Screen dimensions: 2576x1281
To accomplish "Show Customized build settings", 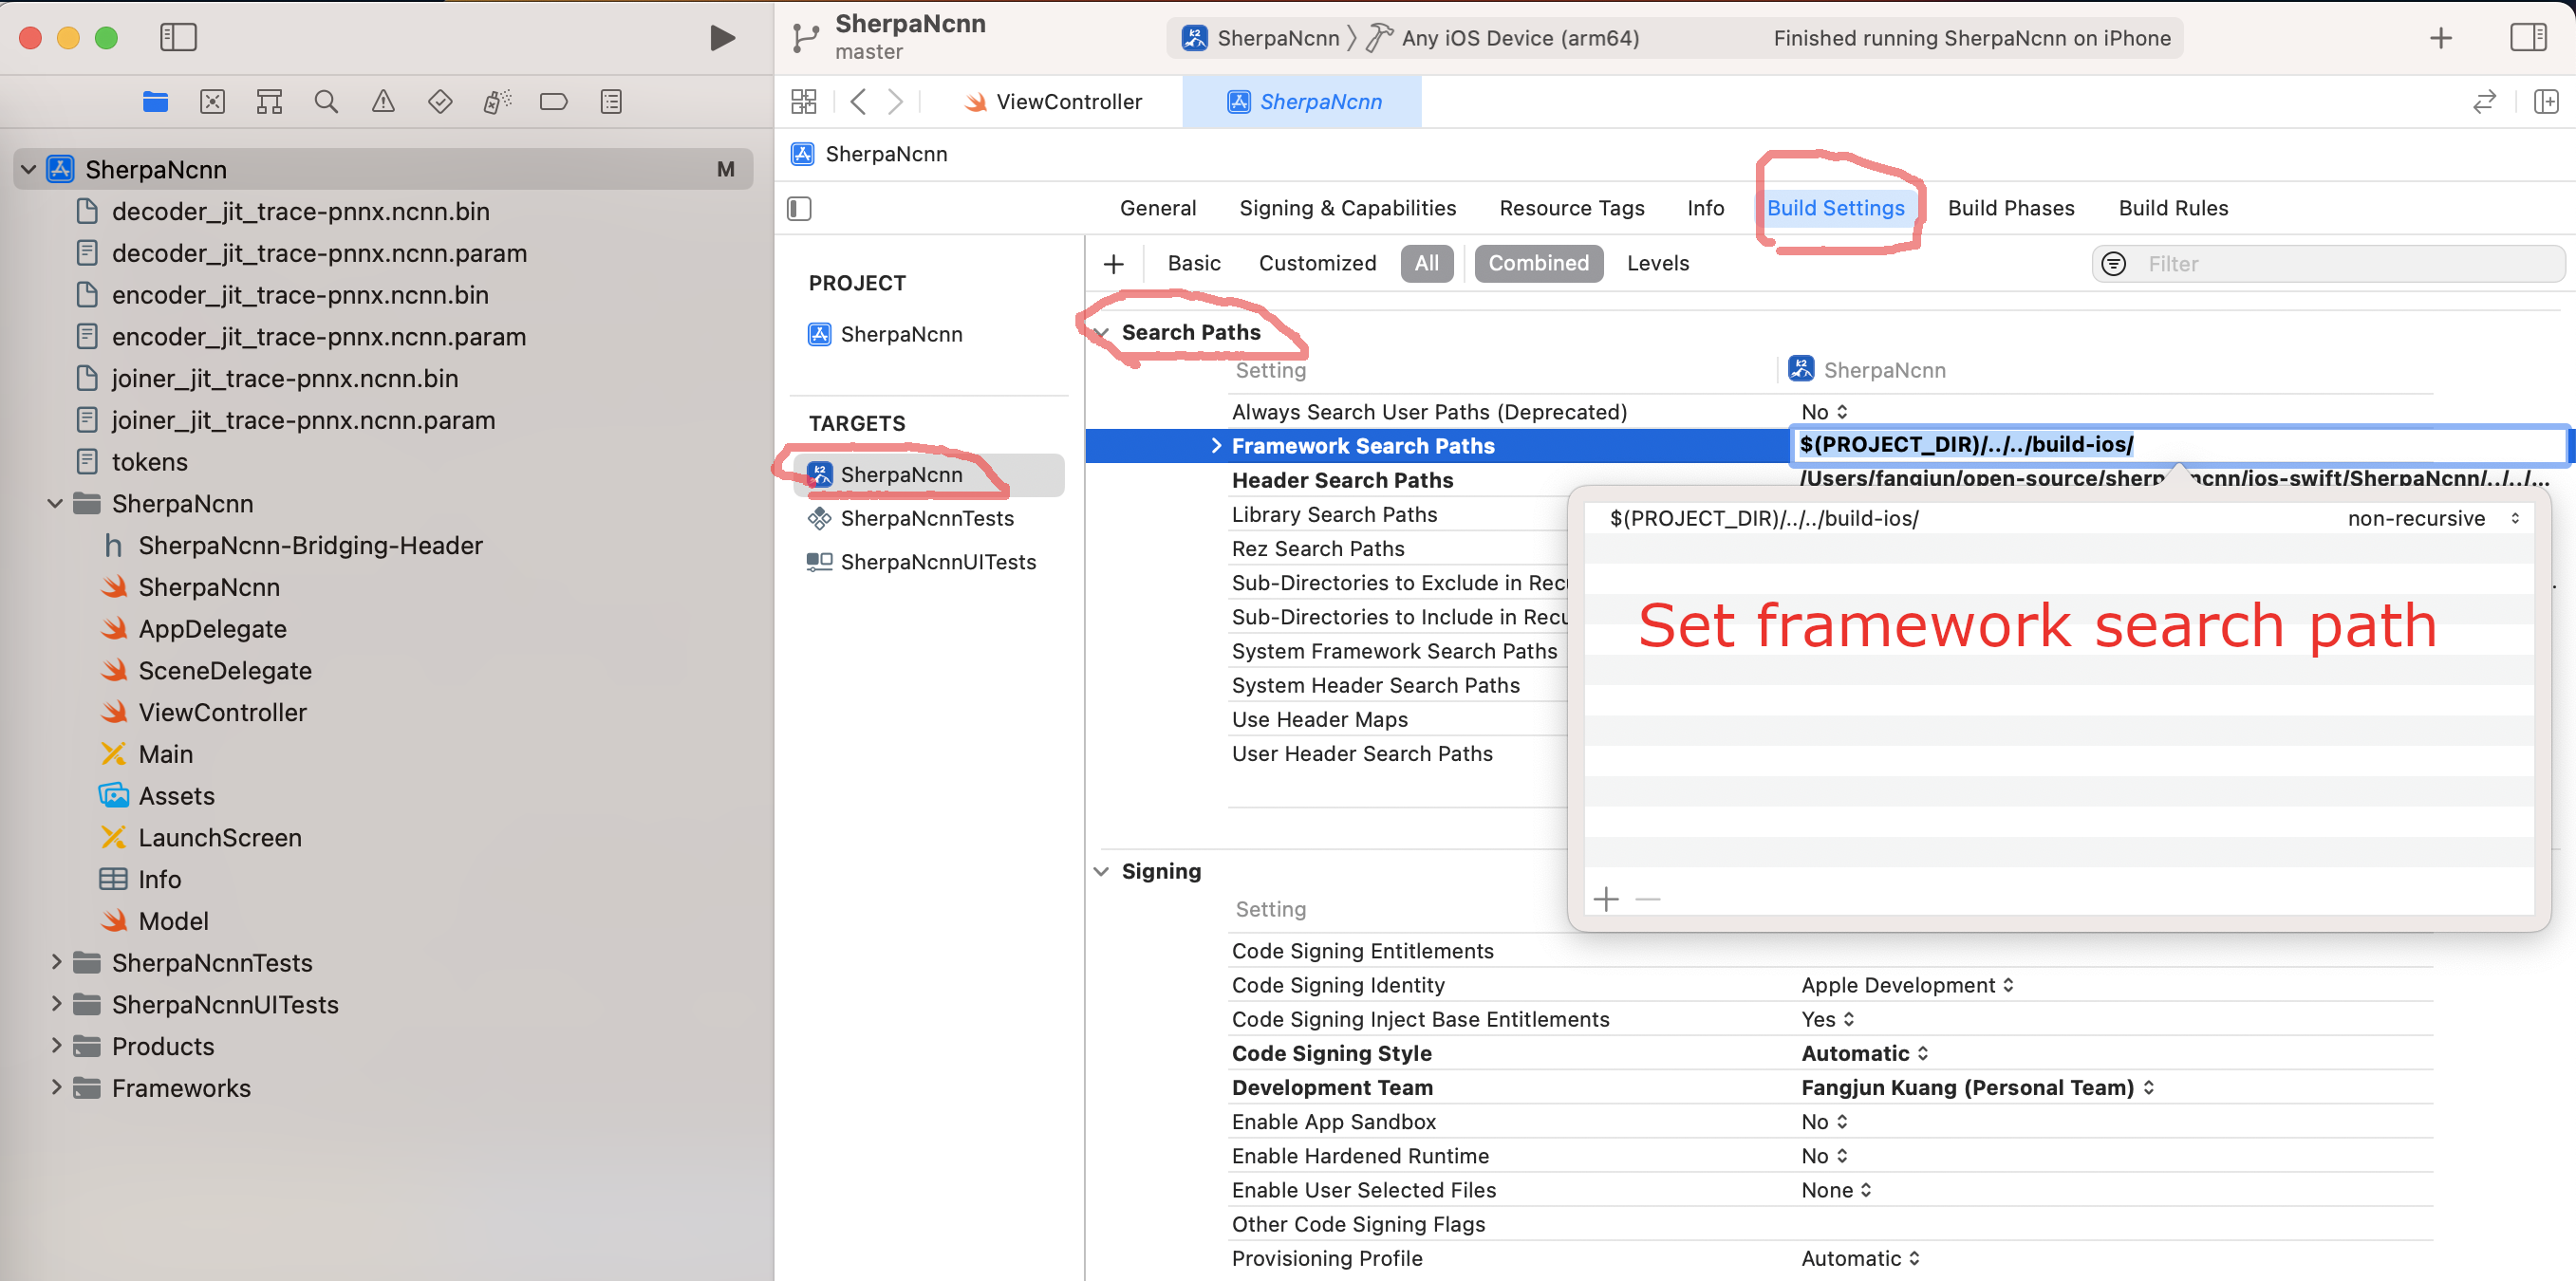I will 1317,263.
